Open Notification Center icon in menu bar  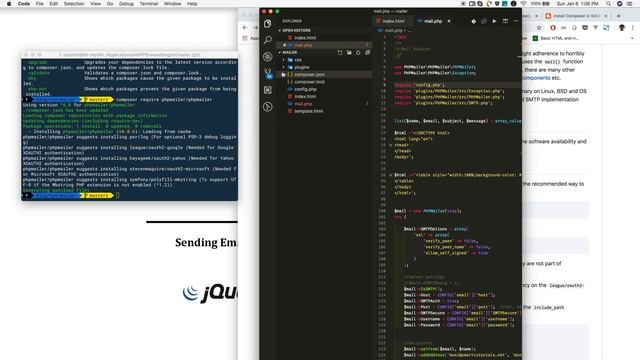coord(629,4)
